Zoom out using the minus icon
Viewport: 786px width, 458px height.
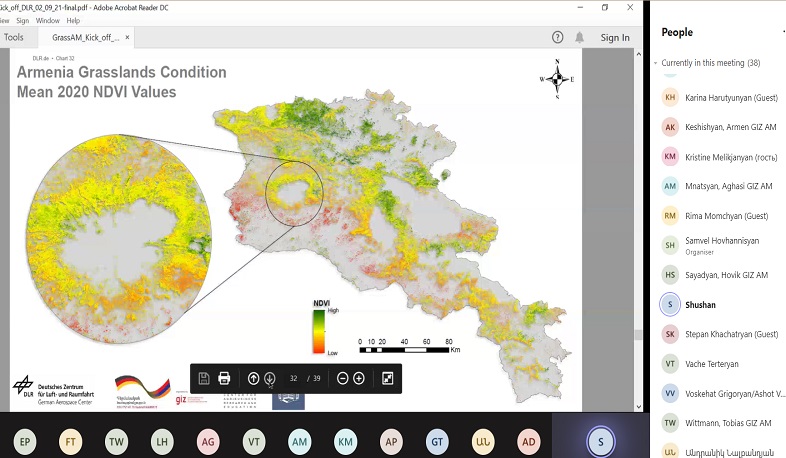pos(343,378)
